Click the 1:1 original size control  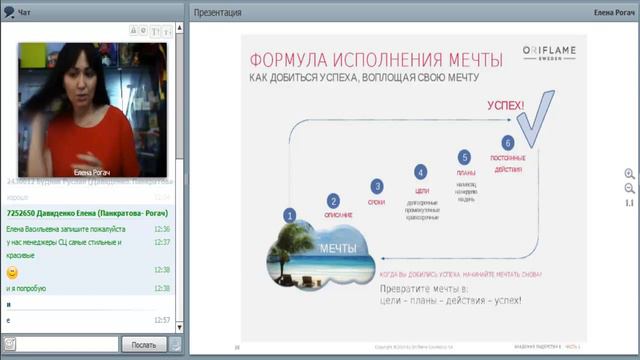click(629, 203)
